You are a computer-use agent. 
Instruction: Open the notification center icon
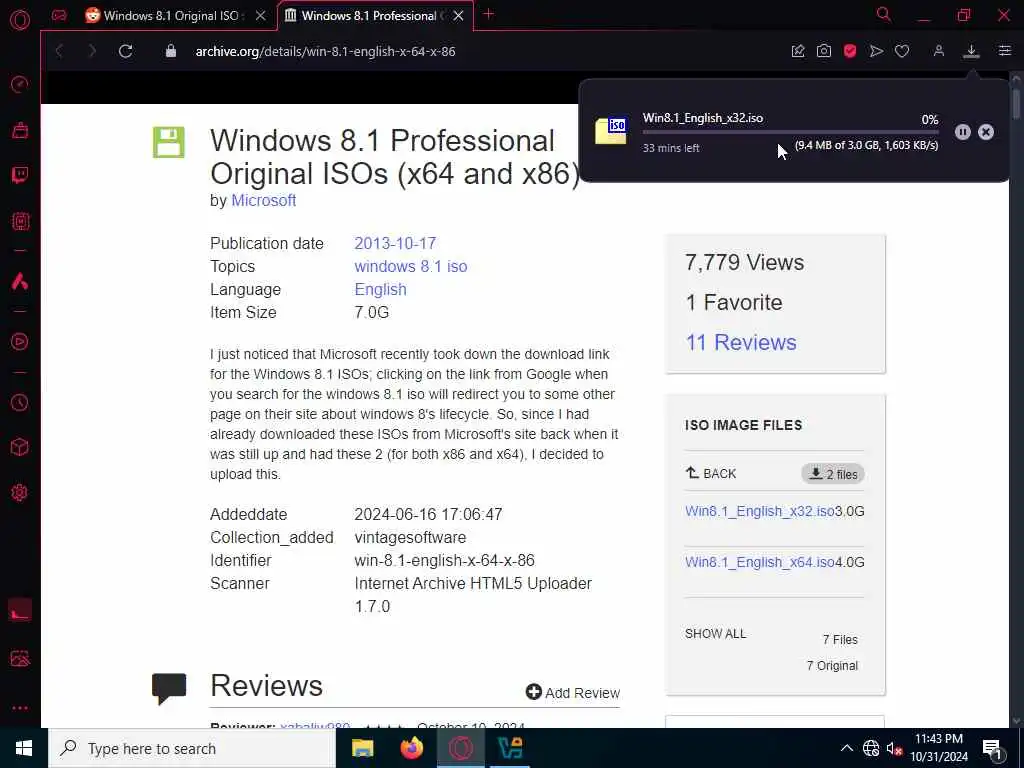coord(992,749)
